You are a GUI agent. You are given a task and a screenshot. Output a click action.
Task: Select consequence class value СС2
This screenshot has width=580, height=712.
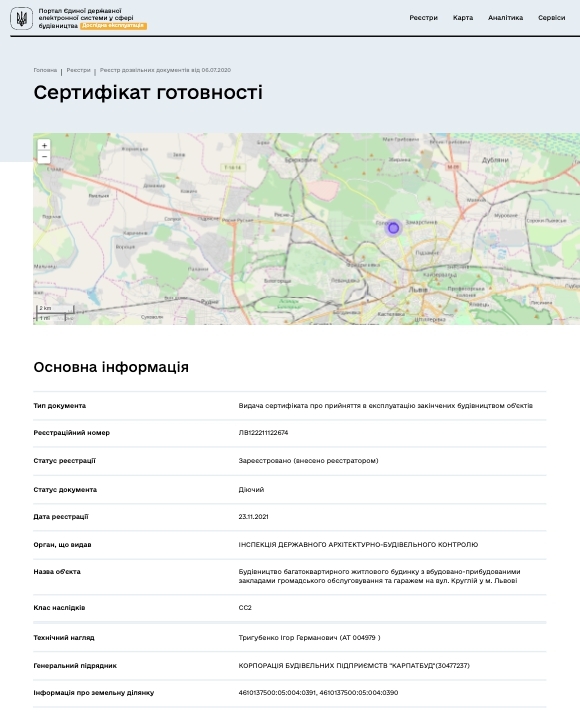pos(245,608)
